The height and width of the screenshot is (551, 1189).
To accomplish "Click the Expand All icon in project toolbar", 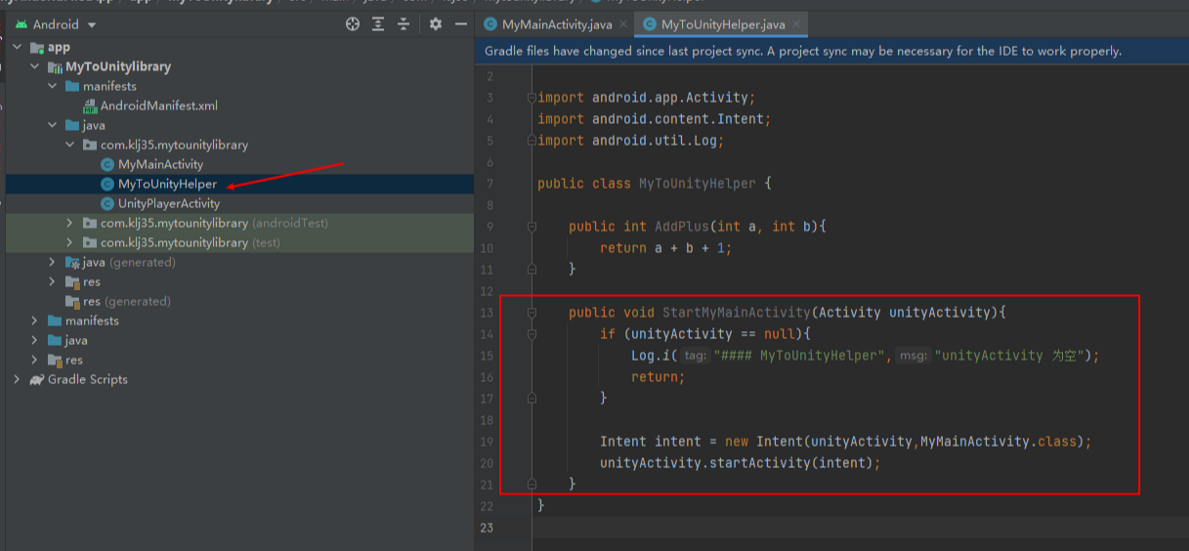I will 378,24.
